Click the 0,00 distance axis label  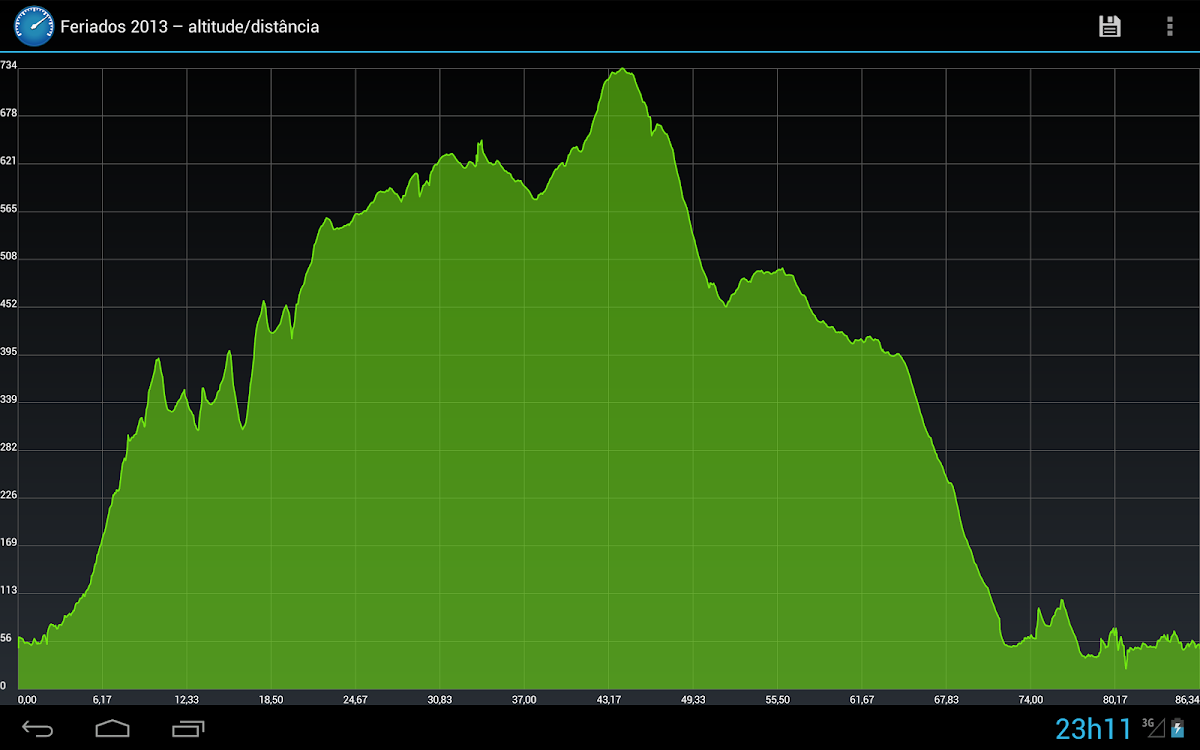click(x=27, y=699)
